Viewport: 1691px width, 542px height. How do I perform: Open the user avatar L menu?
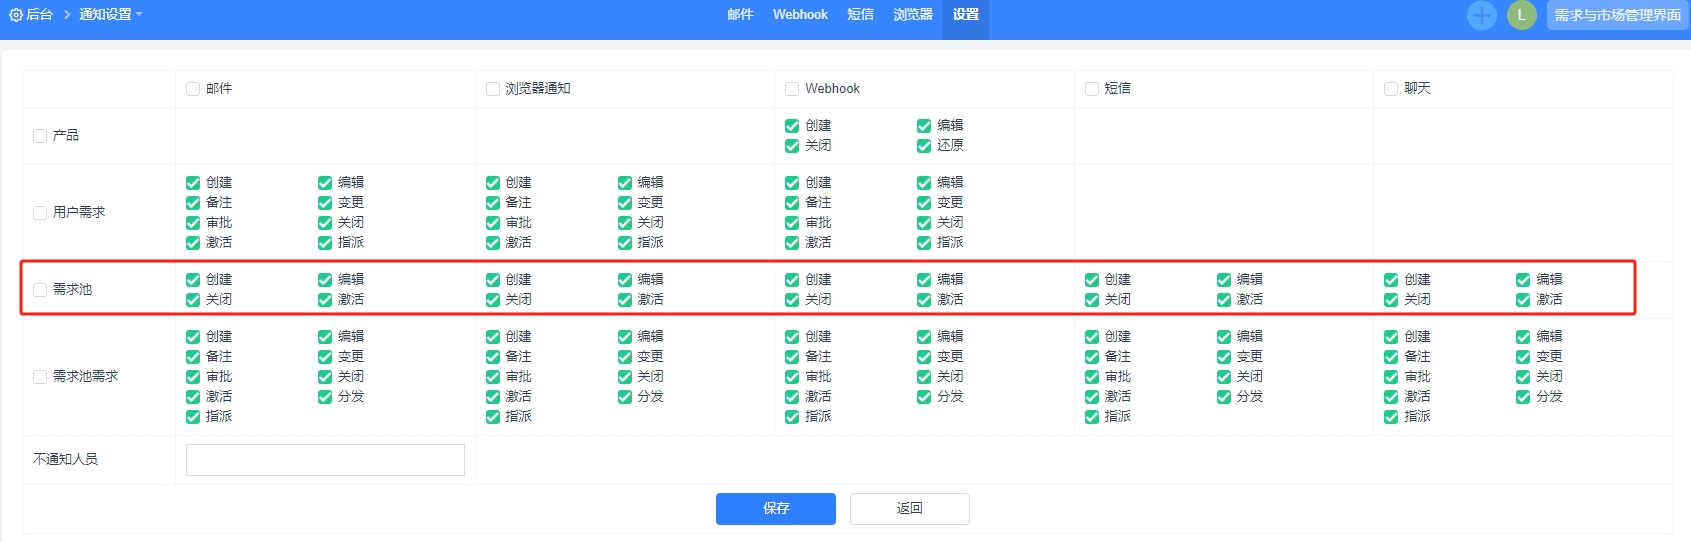[1522, 15]
